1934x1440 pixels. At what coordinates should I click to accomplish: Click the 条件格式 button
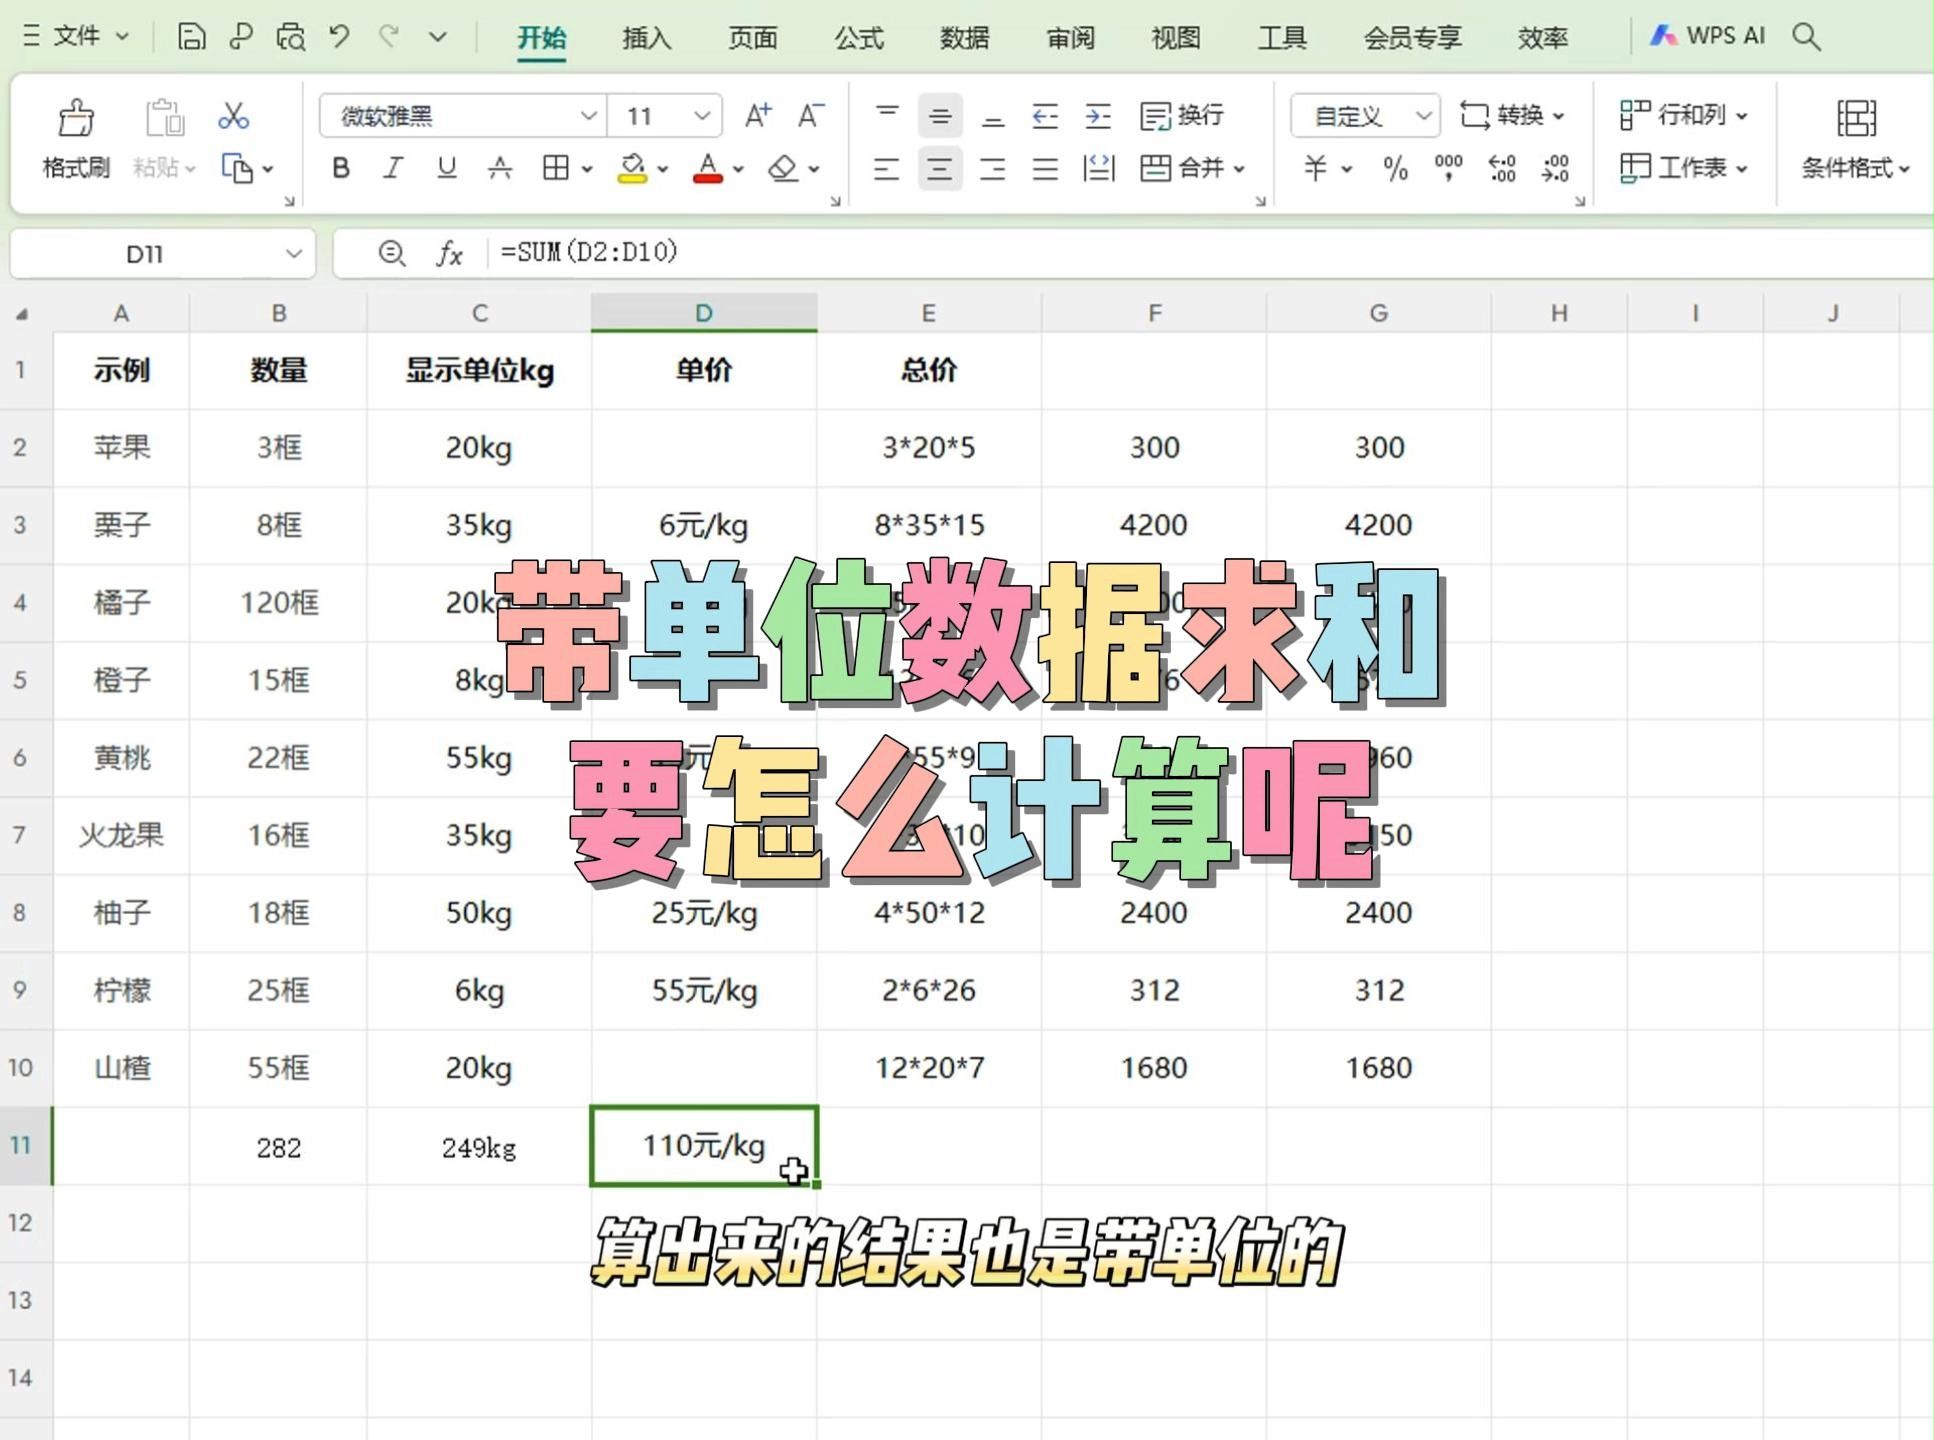[x=1853, y=140]
